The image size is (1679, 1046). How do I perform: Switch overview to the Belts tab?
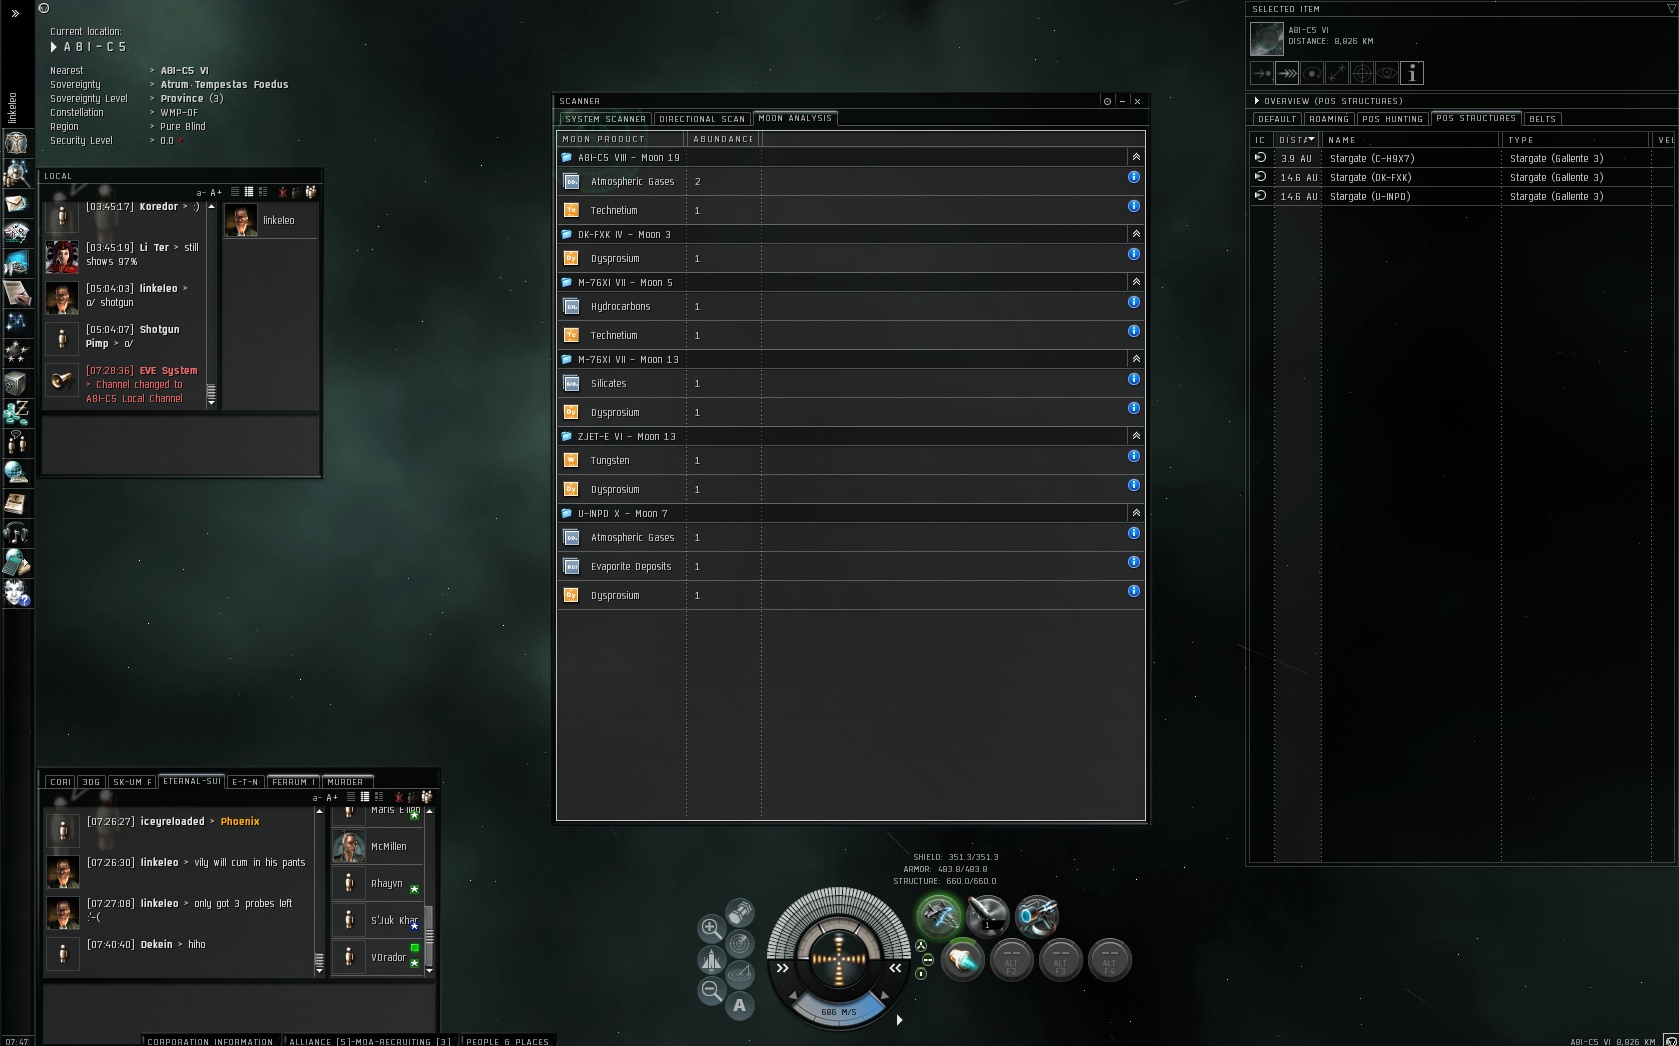tap(1543, 119)
